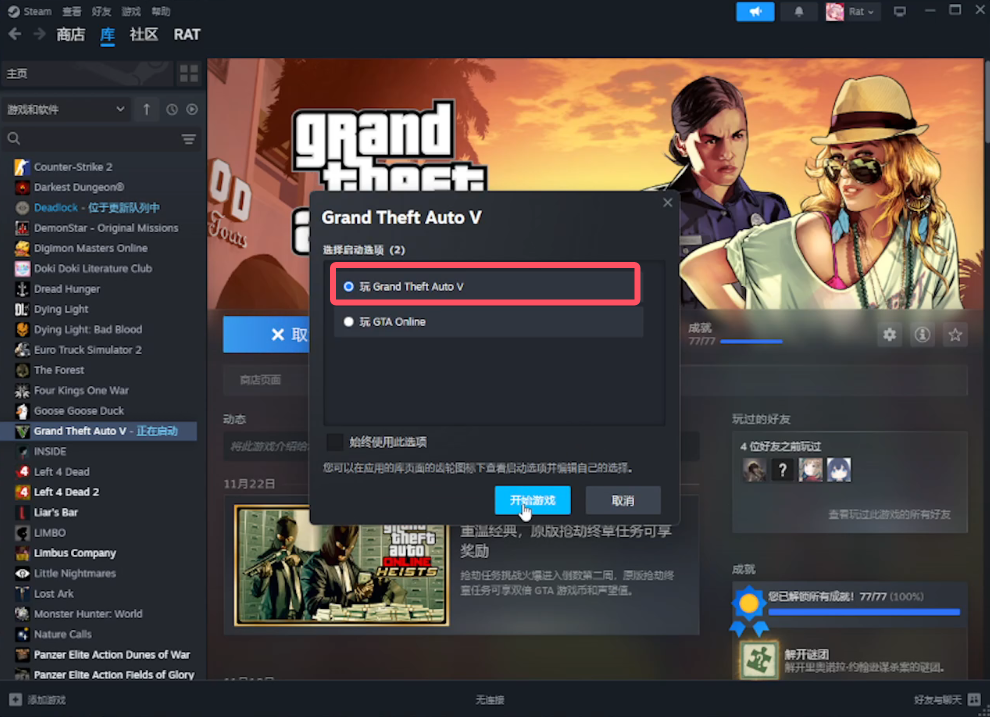Image resolution: width=990 pixels, height=717 pixels.
Task: Click the Goose Goose Duck game icon
Action: 22,411
